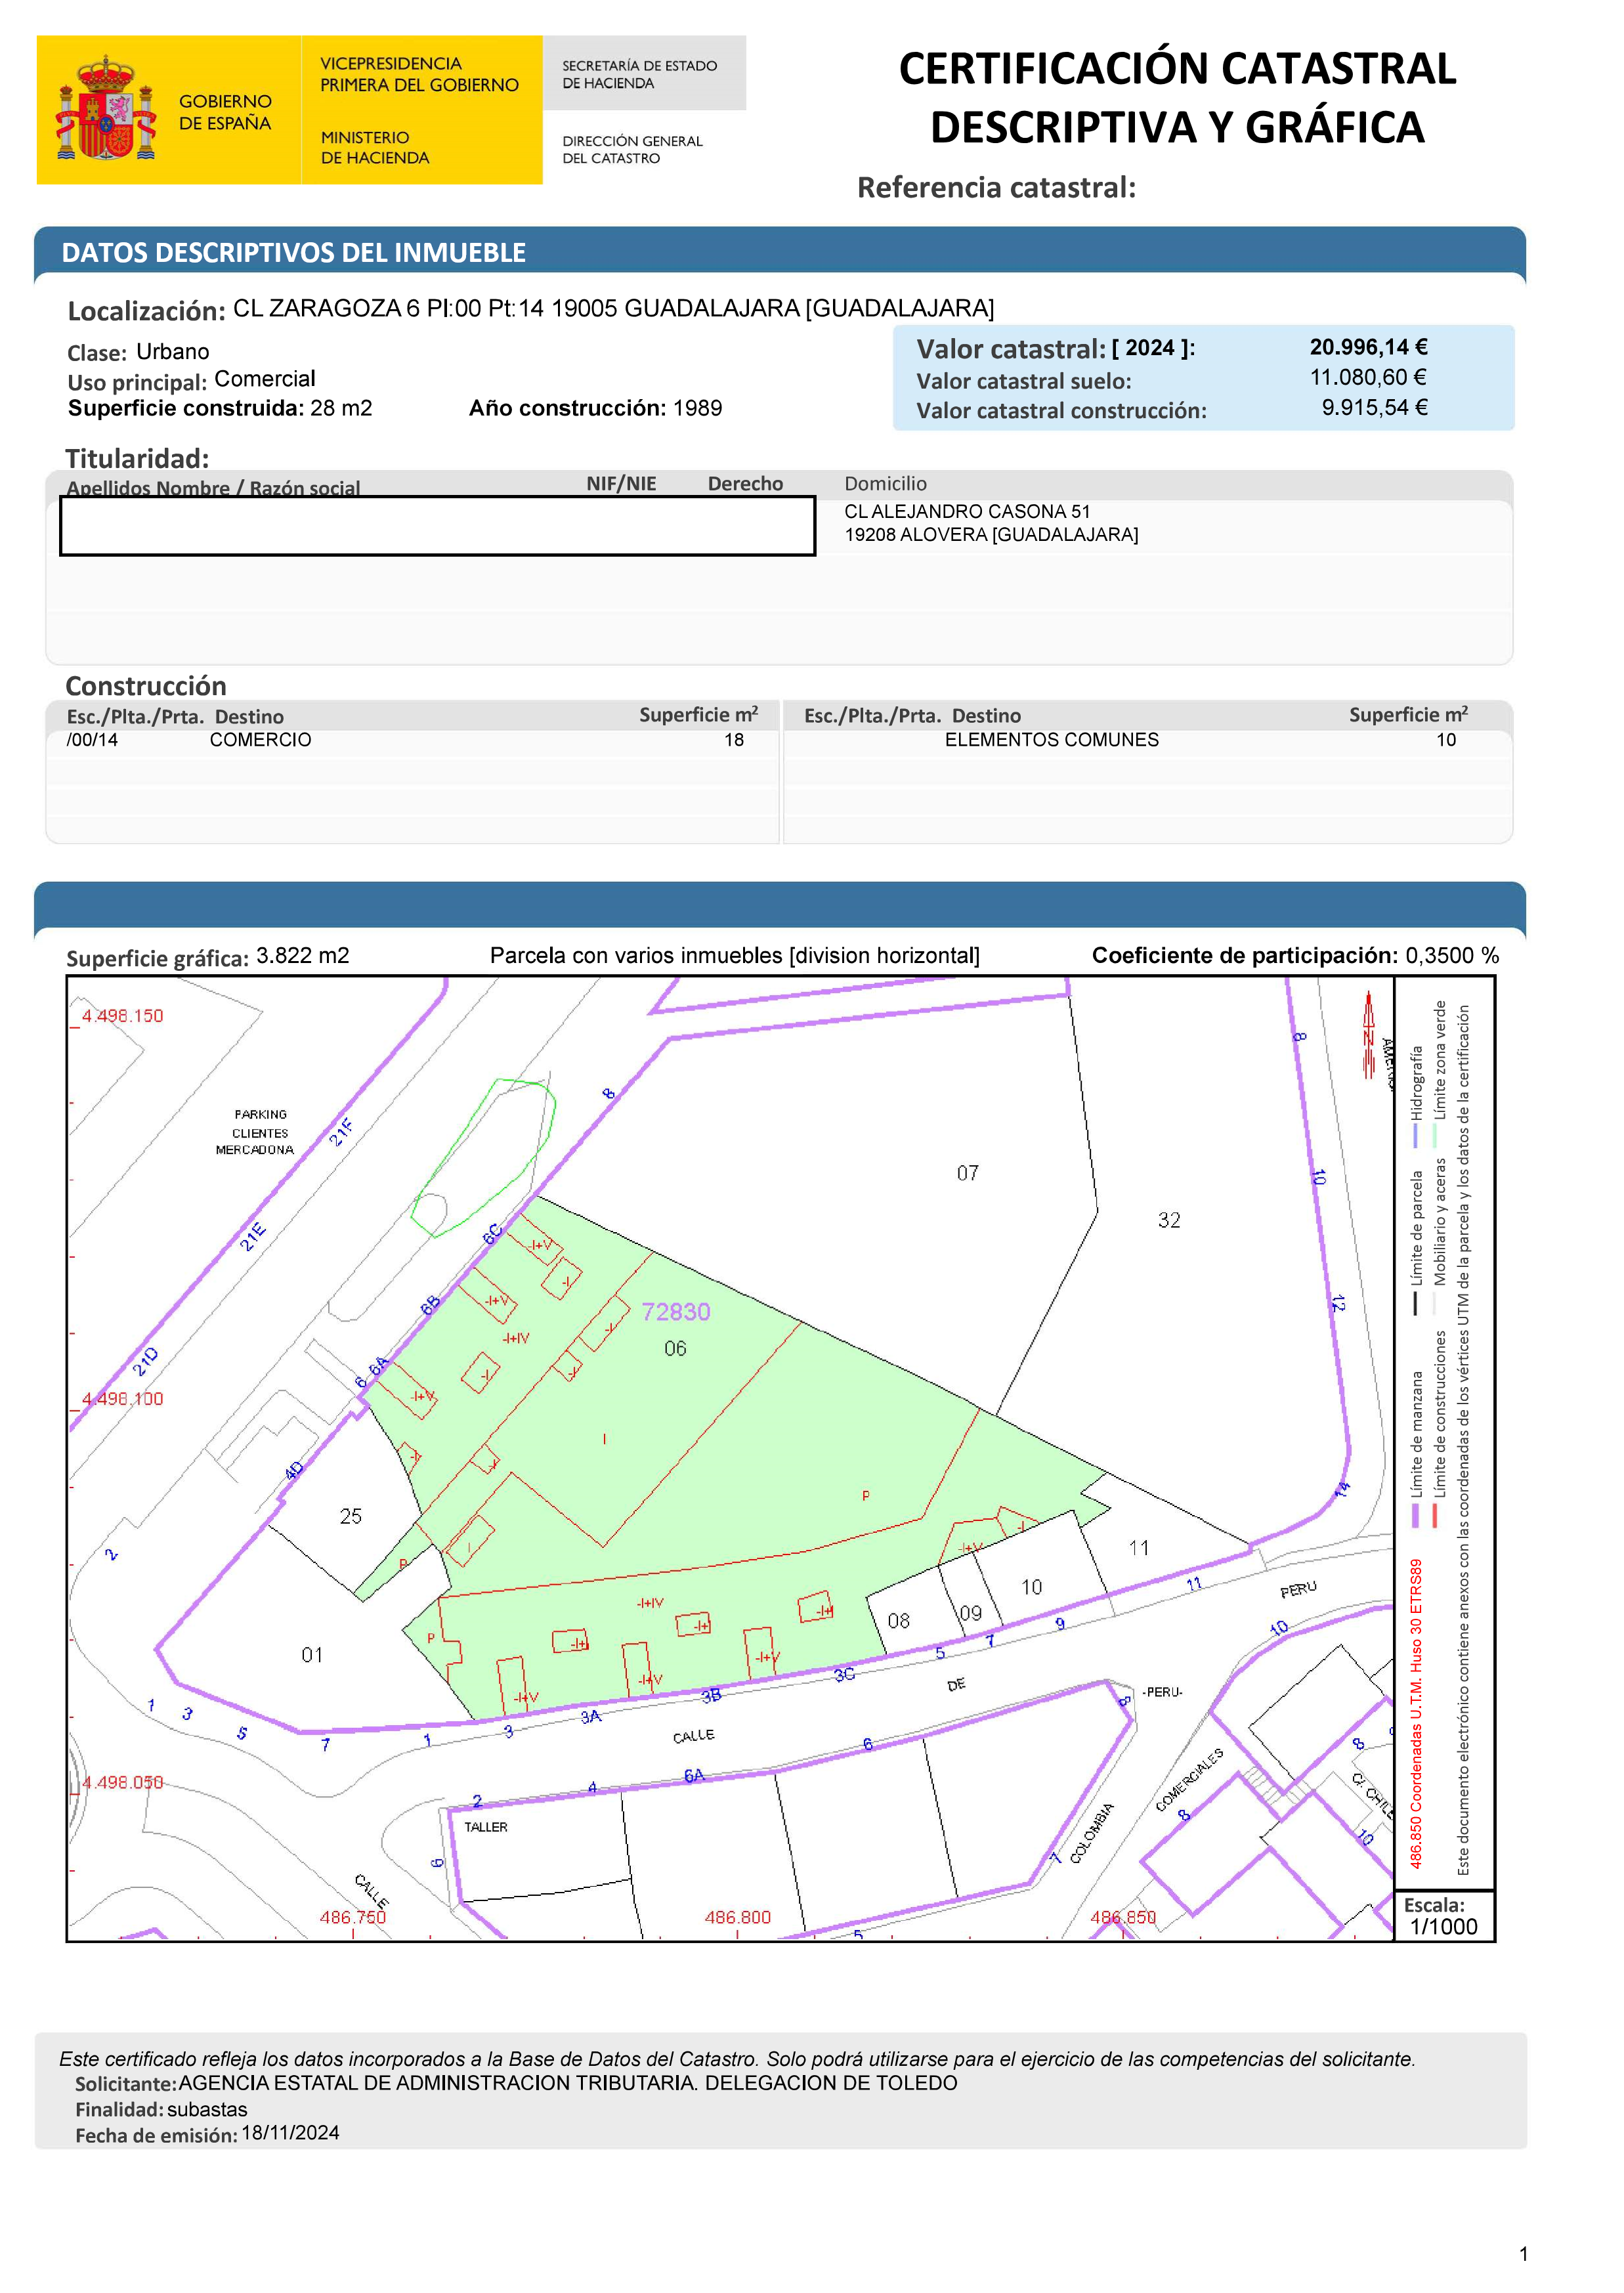Viewport: 1624px width, 2293px height.
Task: Click parcel number 72830 label
Action: [x=676, y=1311]
